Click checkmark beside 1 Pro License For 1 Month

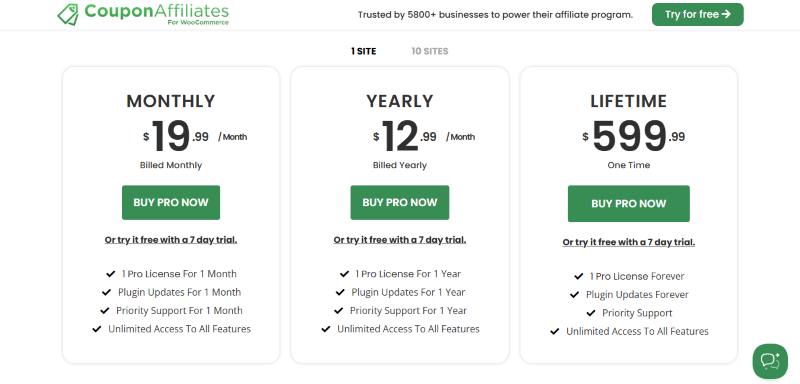coord(110,274)
